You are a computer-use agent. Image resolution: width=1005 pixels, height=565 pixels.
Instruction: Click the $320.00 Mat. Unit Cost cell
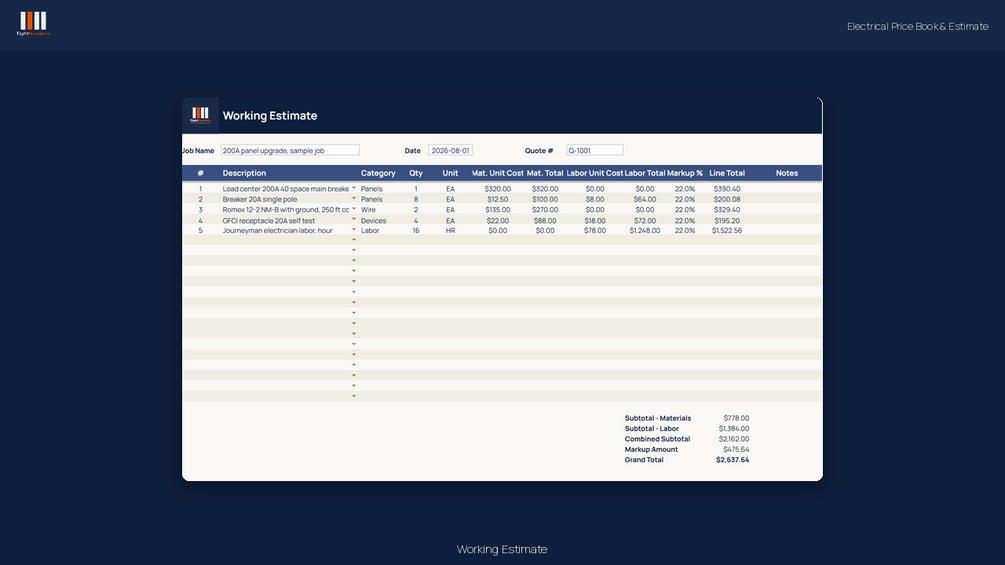497,189
